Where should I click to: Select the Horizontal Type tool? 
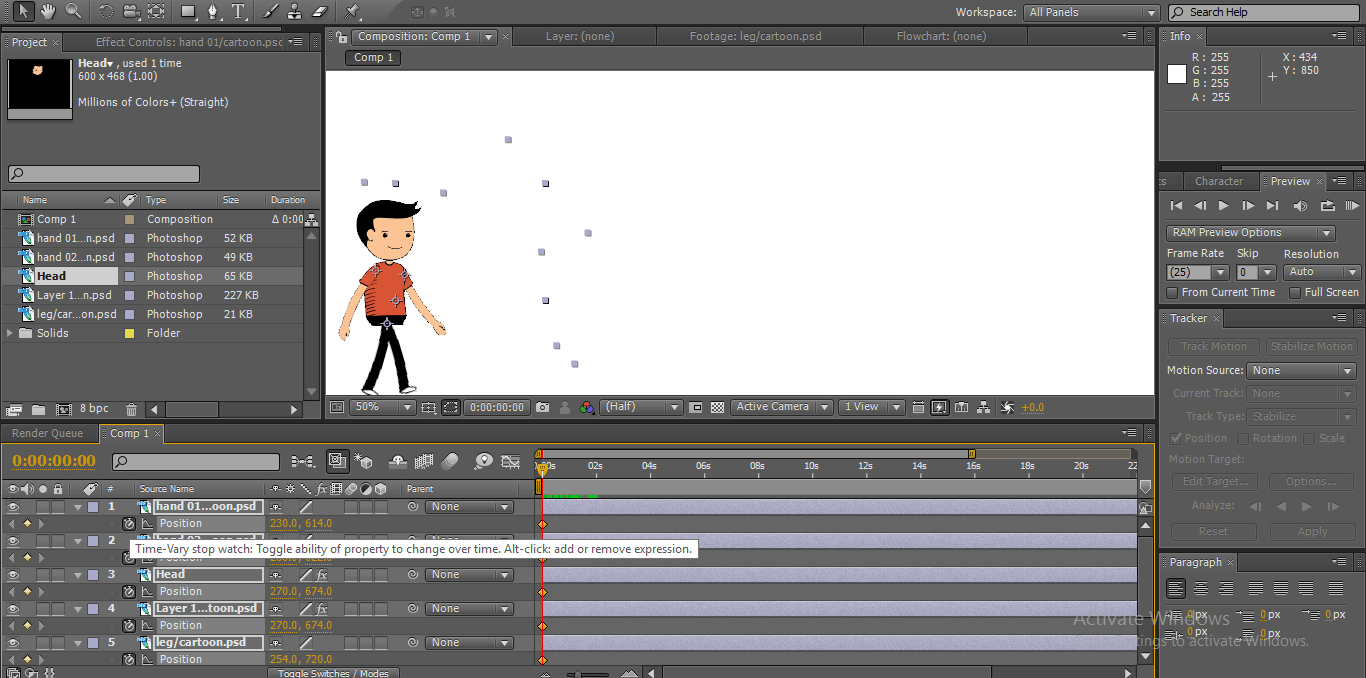pyautogui.click(x=238, y=11)
